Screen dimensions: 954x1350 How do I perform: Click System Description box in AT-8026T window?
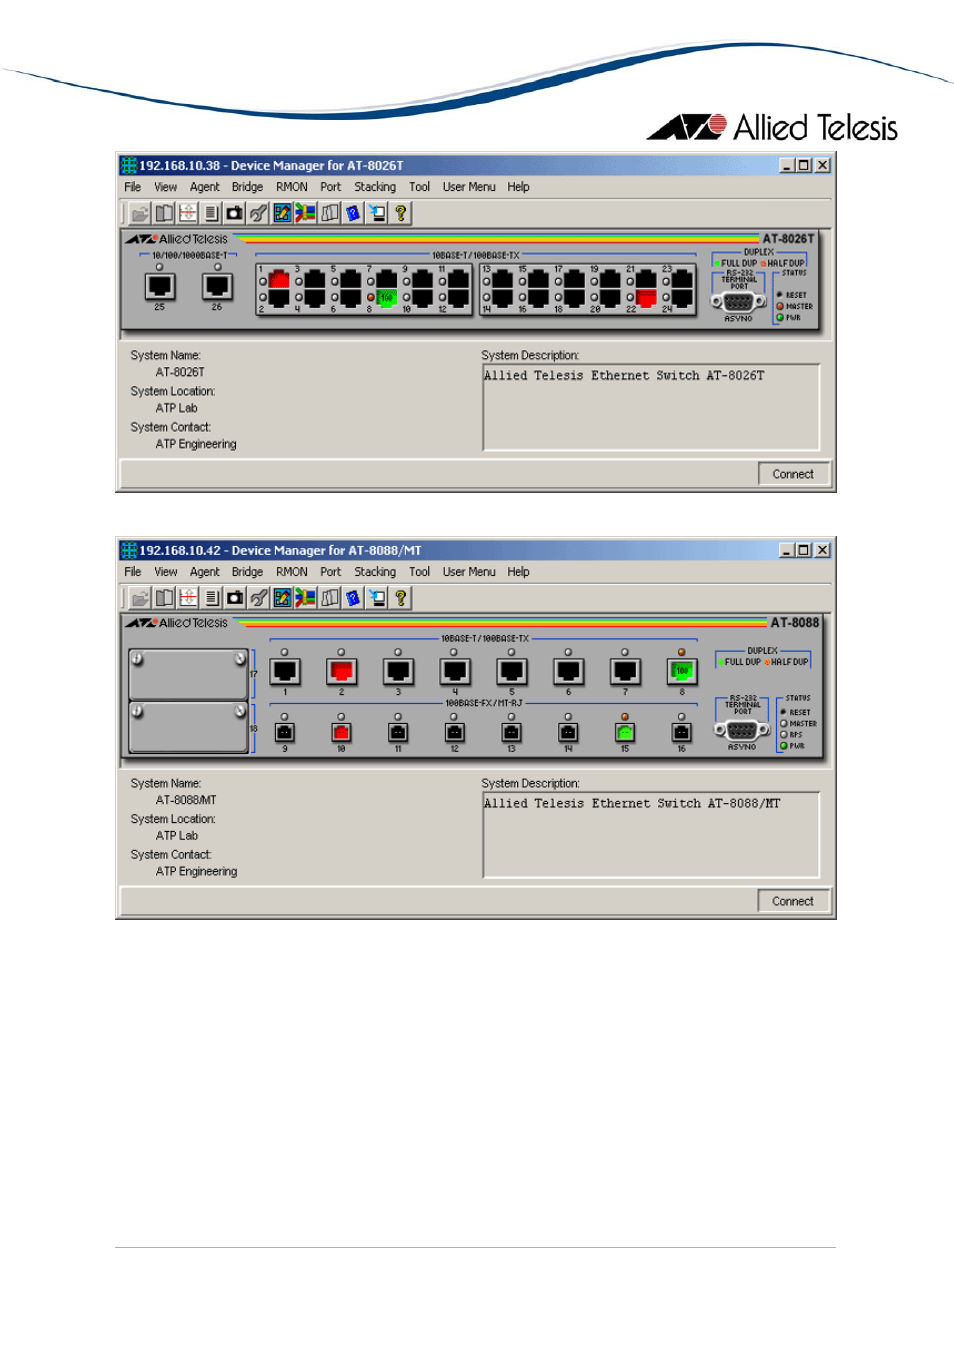(651, 407)
